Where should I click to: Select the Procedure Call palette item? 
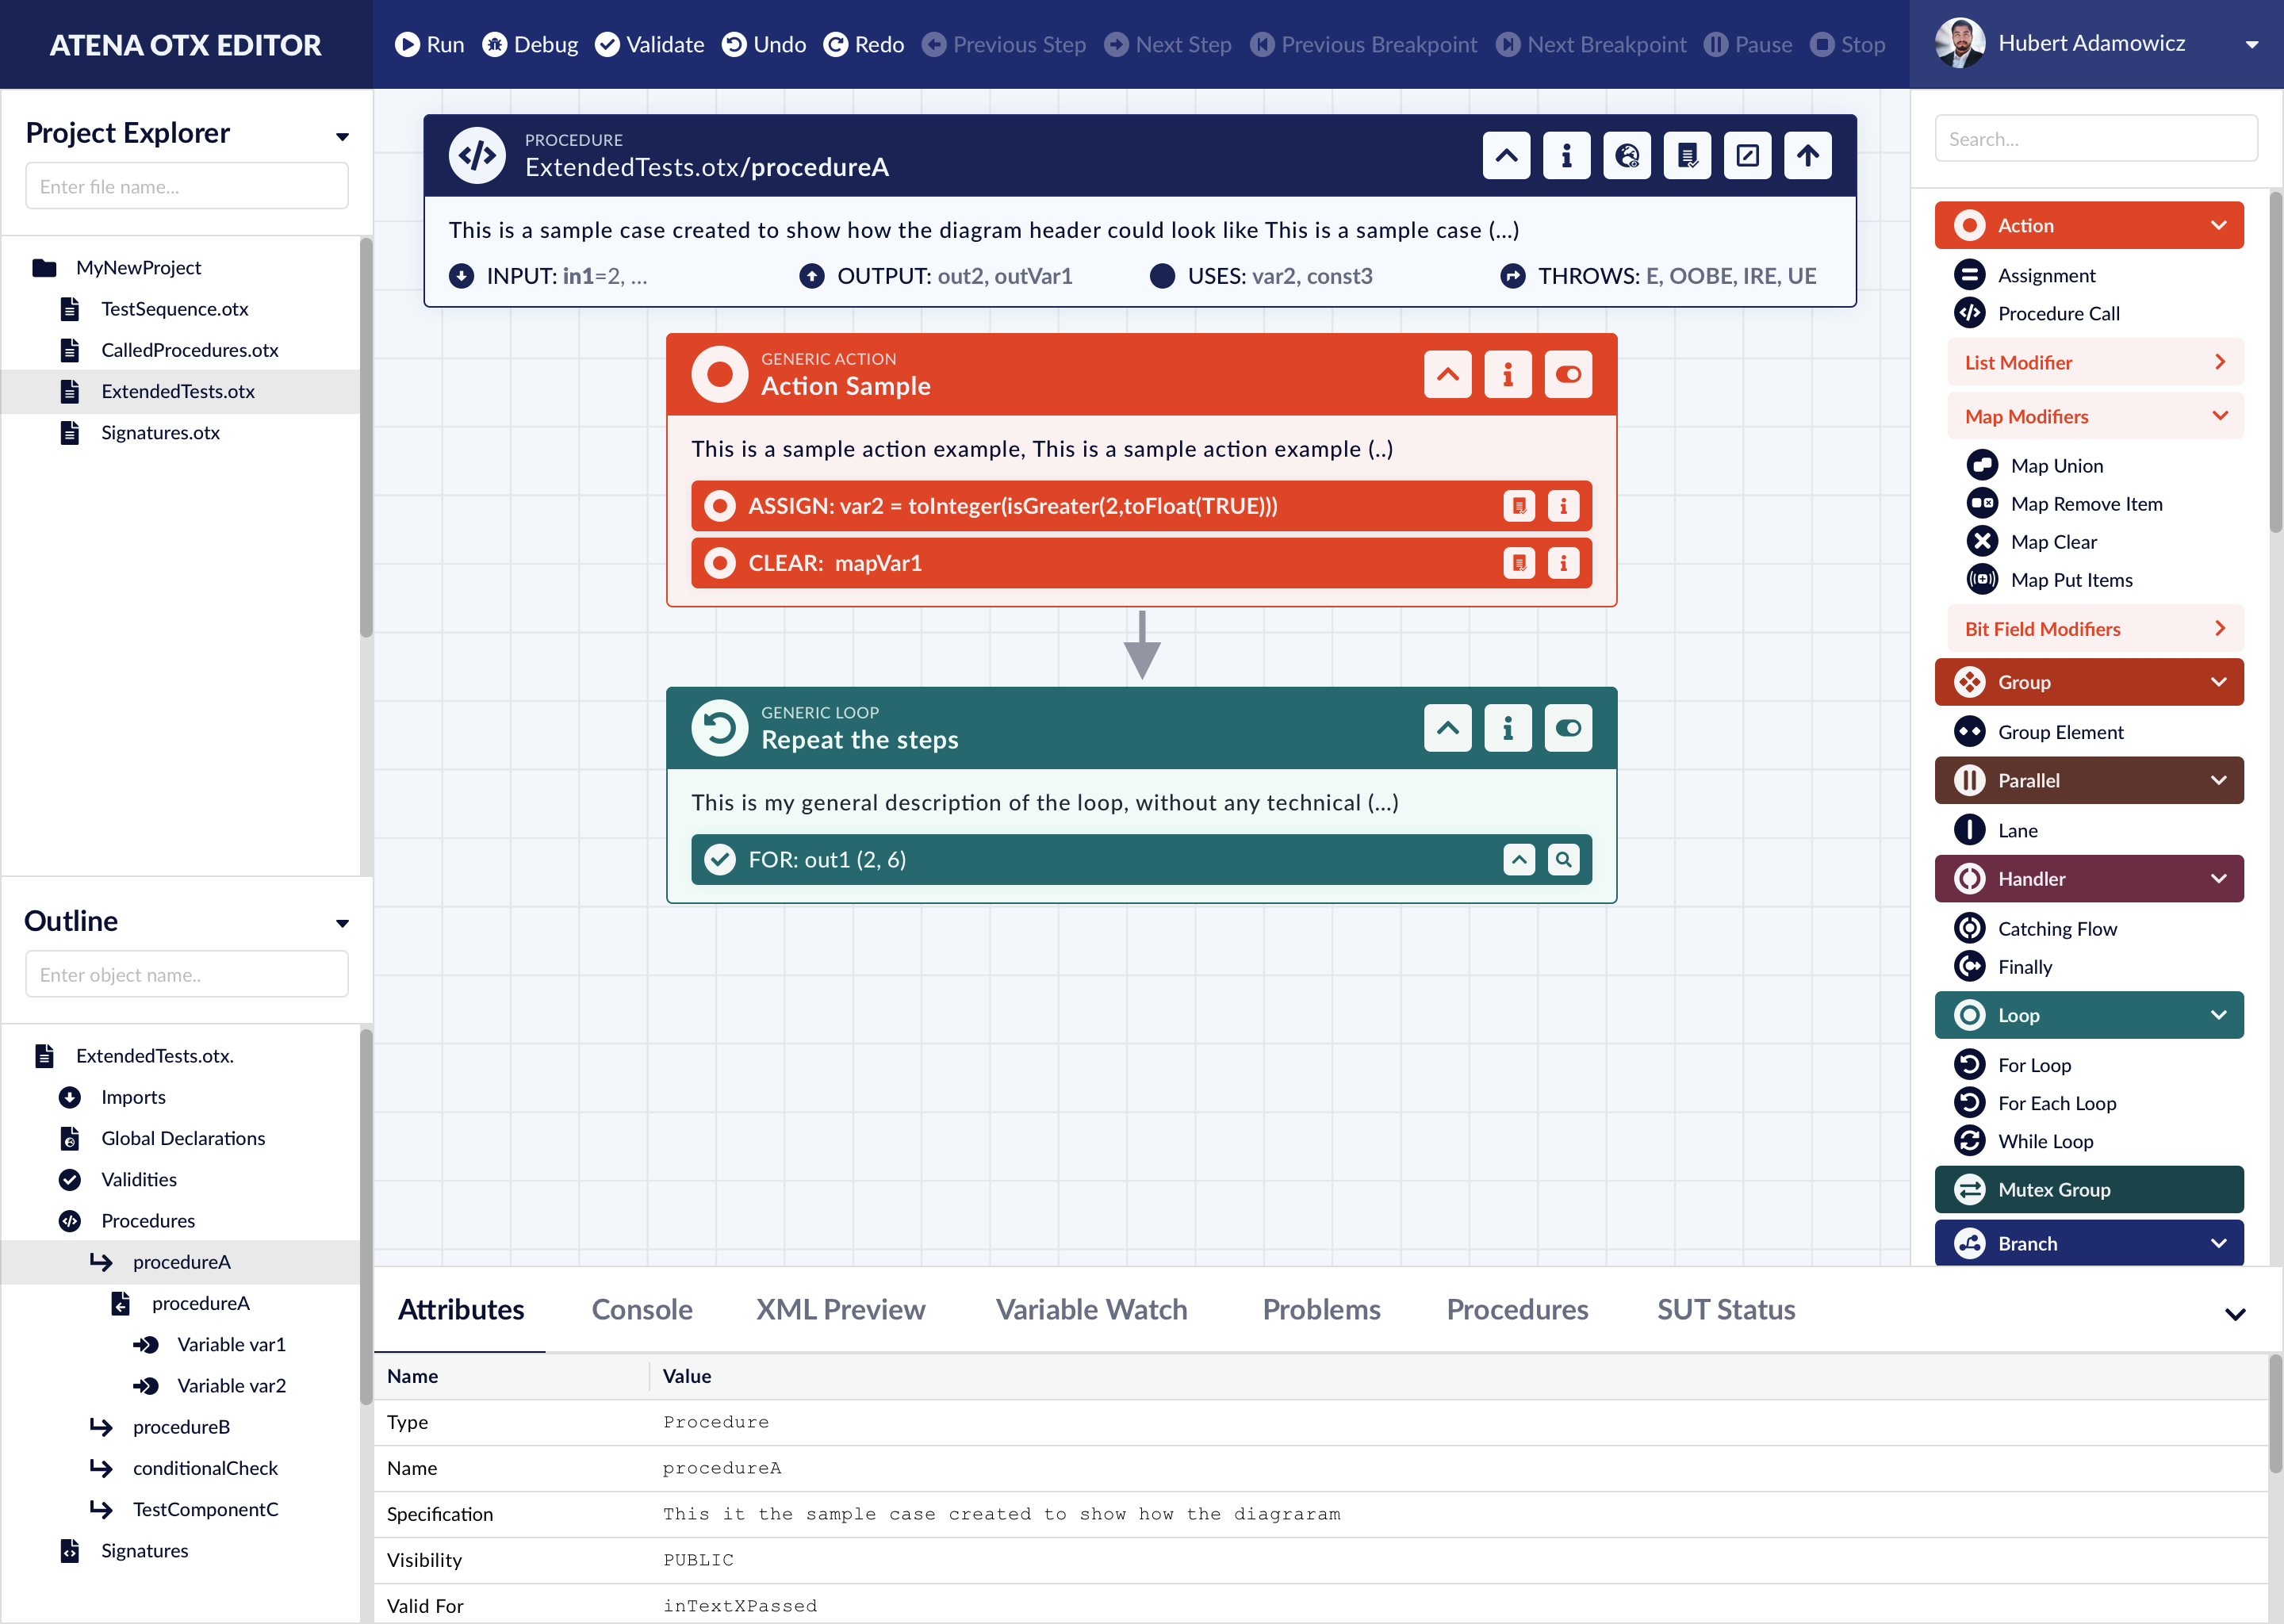click(2037, 313)
